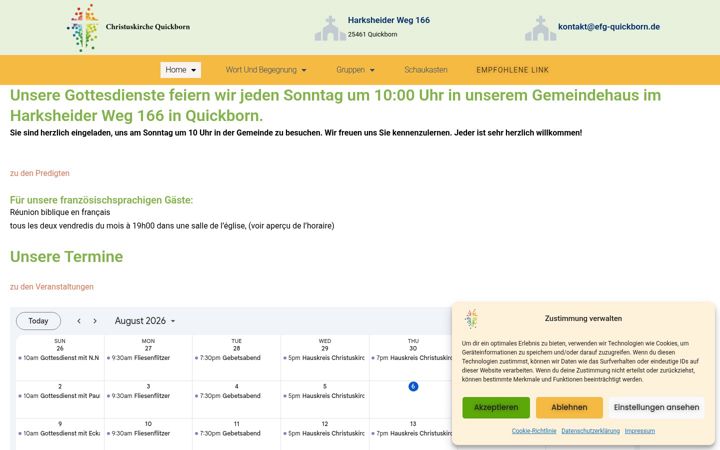This screenshot has height=450, width=720.
Task: Follow the zu den Predigten link
Action: pyautogui.click(x=40, y=173)
